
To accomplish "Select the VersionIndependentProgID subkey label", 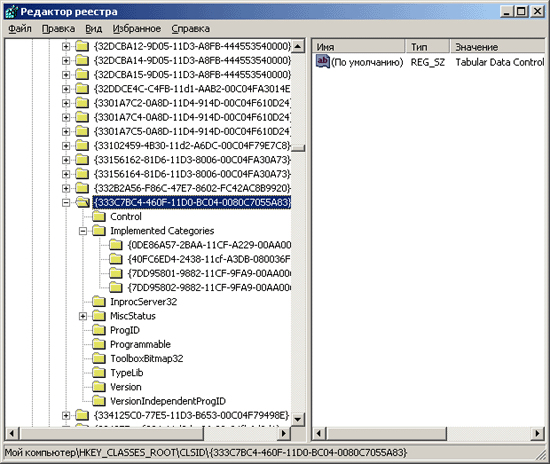I will (x=168, y=401).
